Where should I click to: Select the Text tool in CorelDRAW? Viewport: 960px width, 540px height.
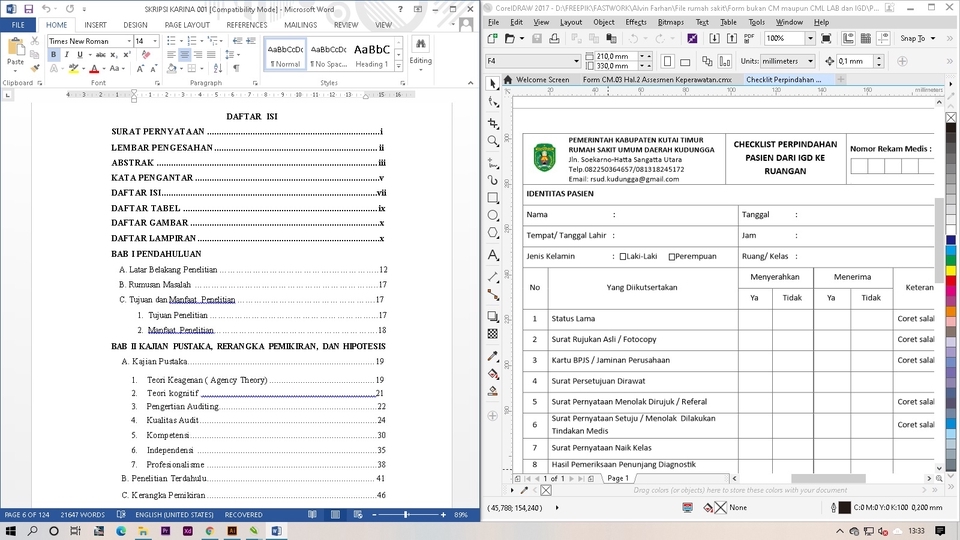coord(493,255)
